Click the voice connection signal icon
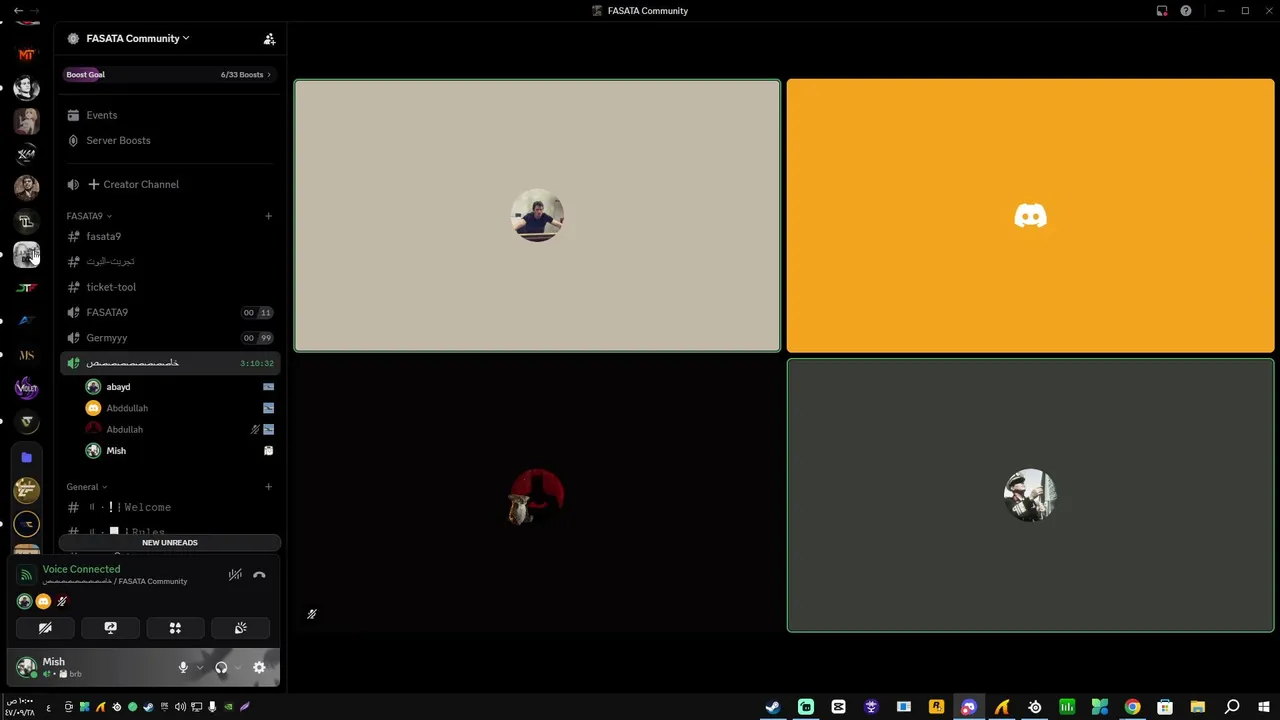This screenshot has width=1280, height=720. [x=26, y=575]
